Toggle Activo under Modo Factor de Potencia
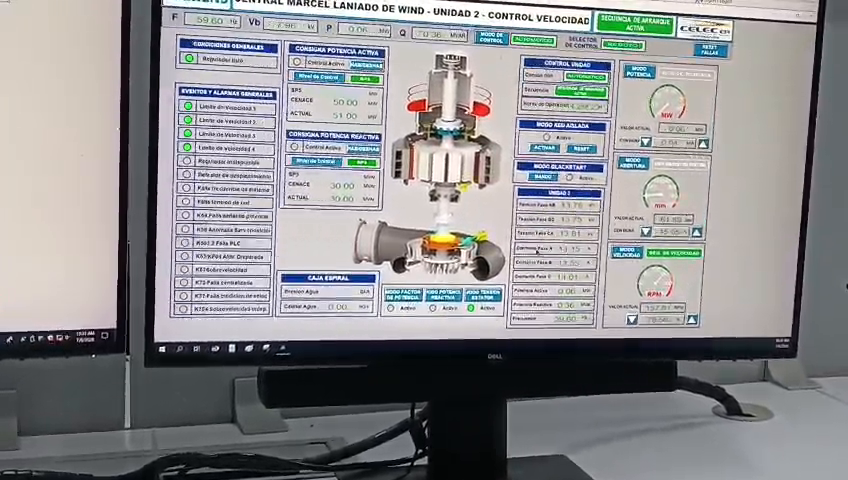The width and height of the screenshot is (848, 480). tap(390, 308)
